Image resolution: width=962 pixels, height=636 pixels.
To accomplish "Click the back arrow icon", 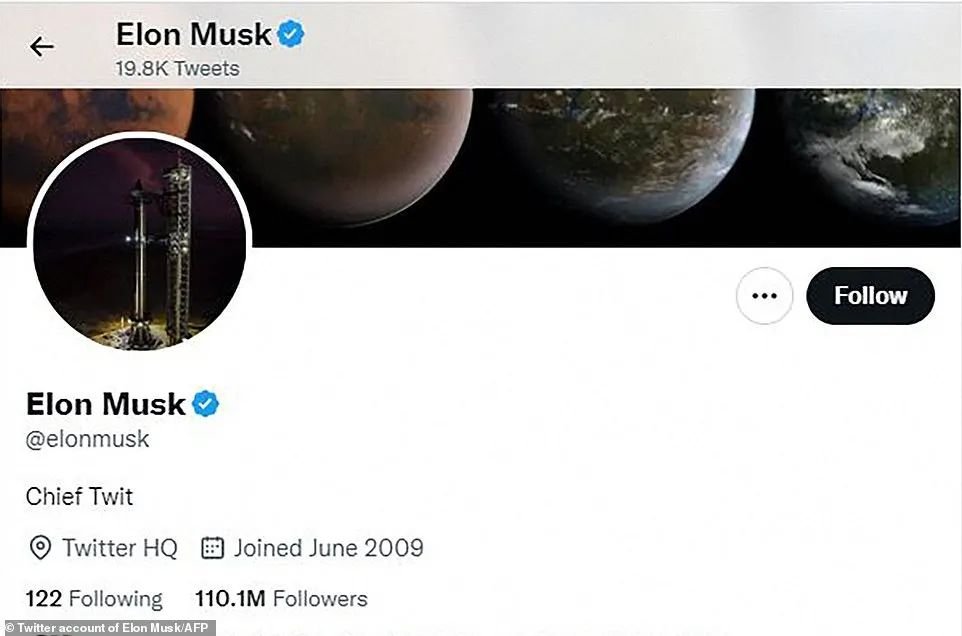I will (x=41, y=46).
